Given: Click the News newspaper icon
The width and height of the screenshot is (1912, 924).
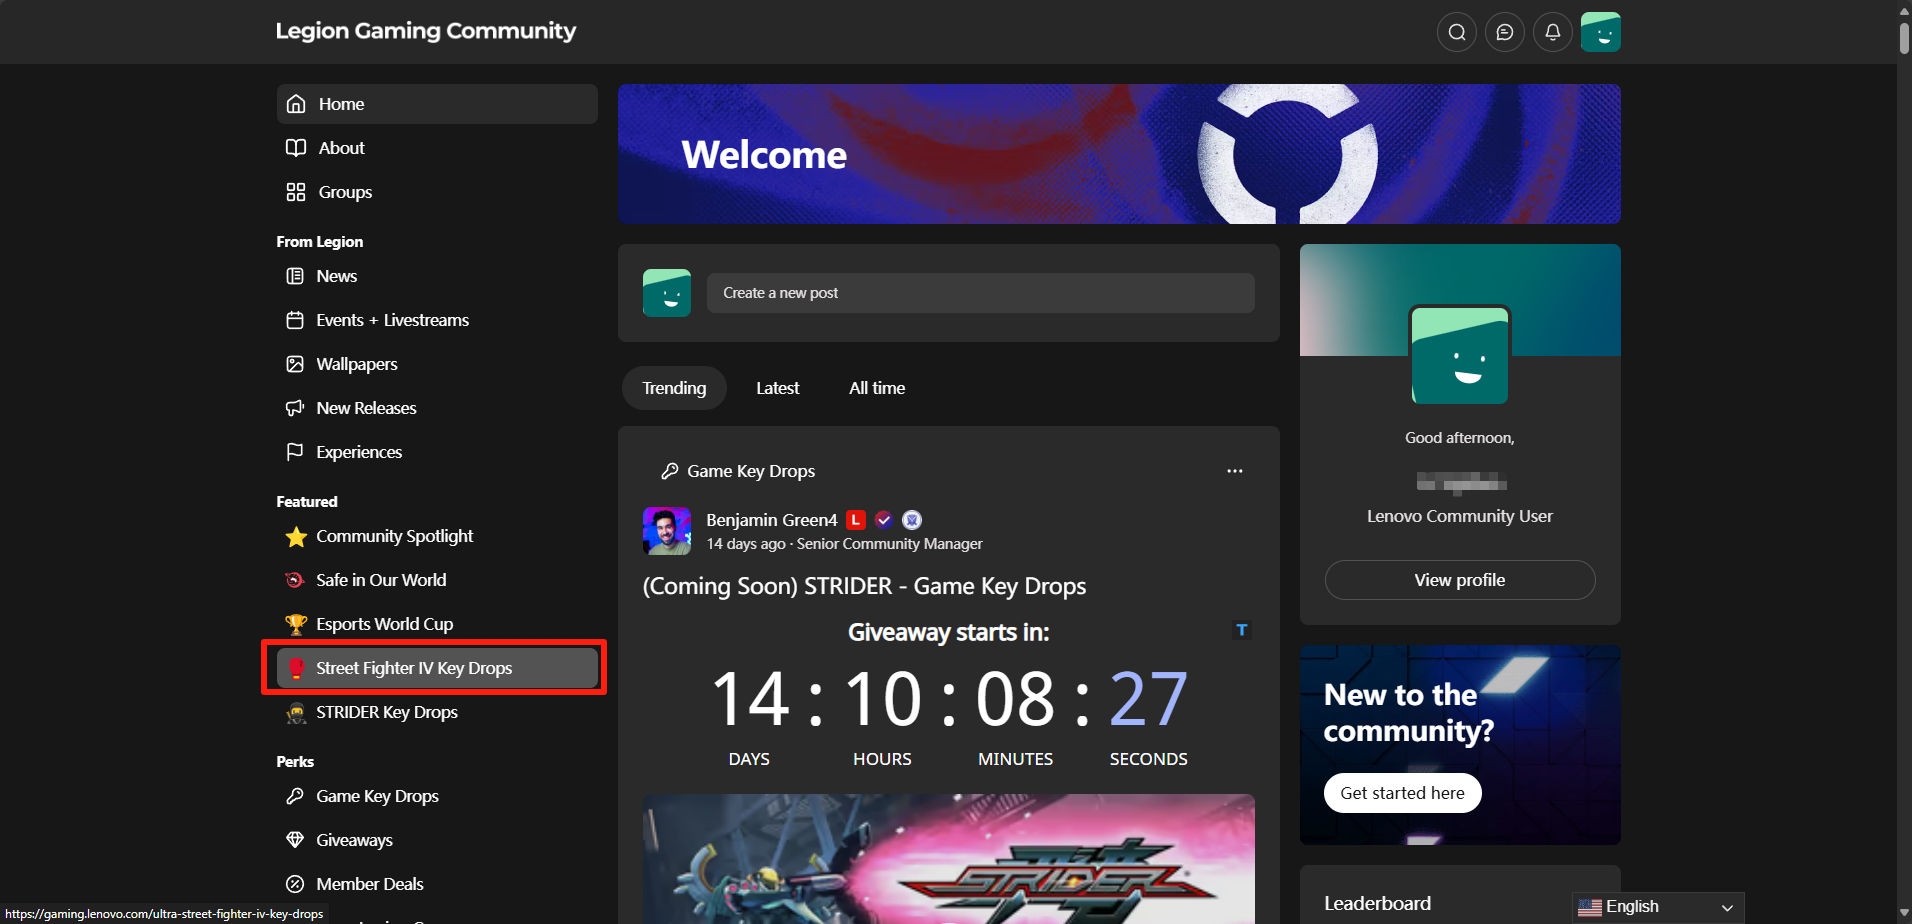Looking at the screenshot, I should point(295,276).
